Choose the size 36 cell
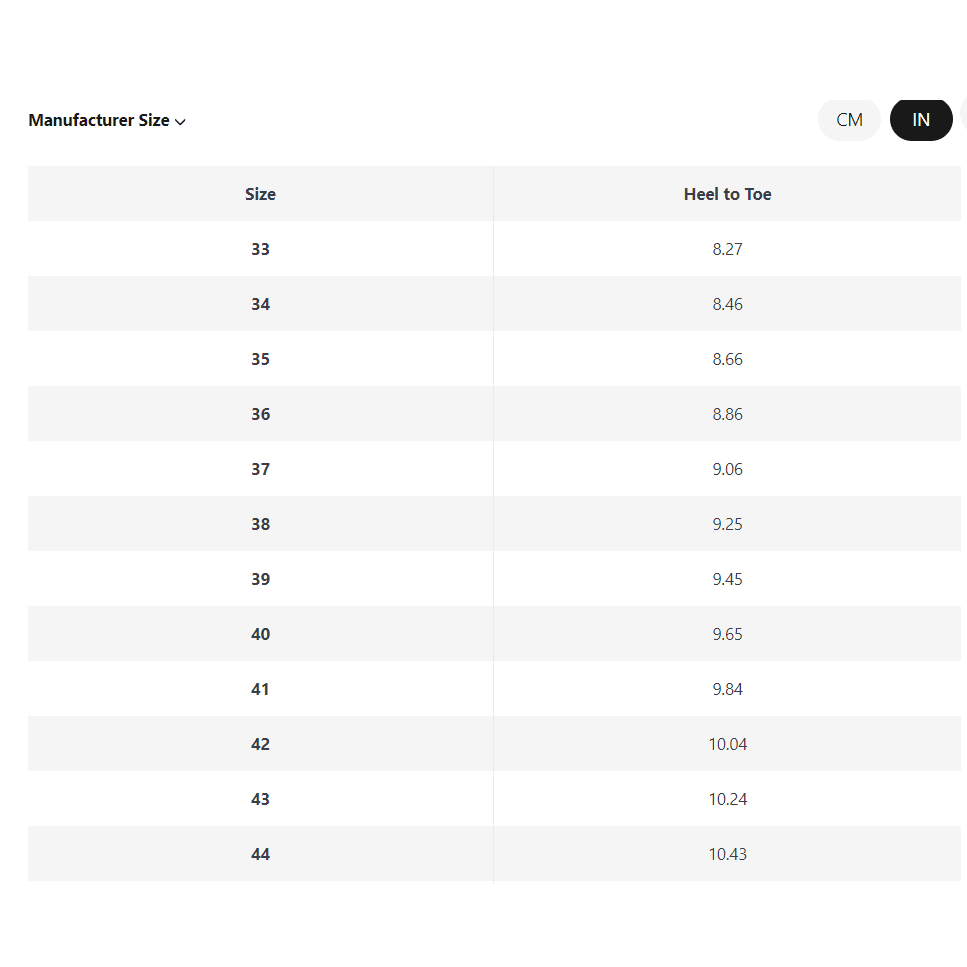 coord(260,414)
